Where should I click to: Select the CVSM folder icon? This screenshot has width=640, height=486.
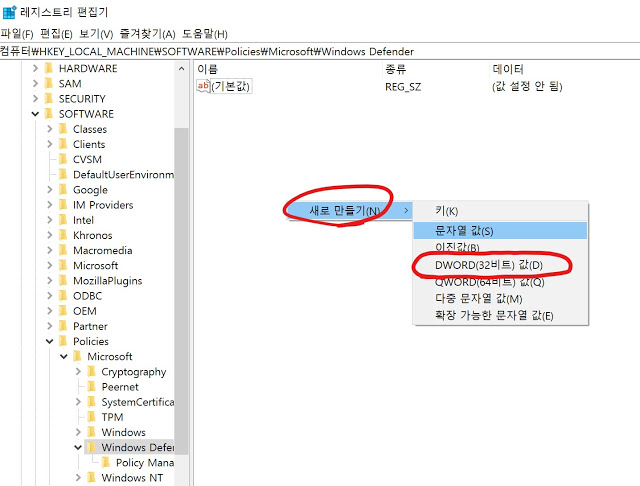click(63, 159)
